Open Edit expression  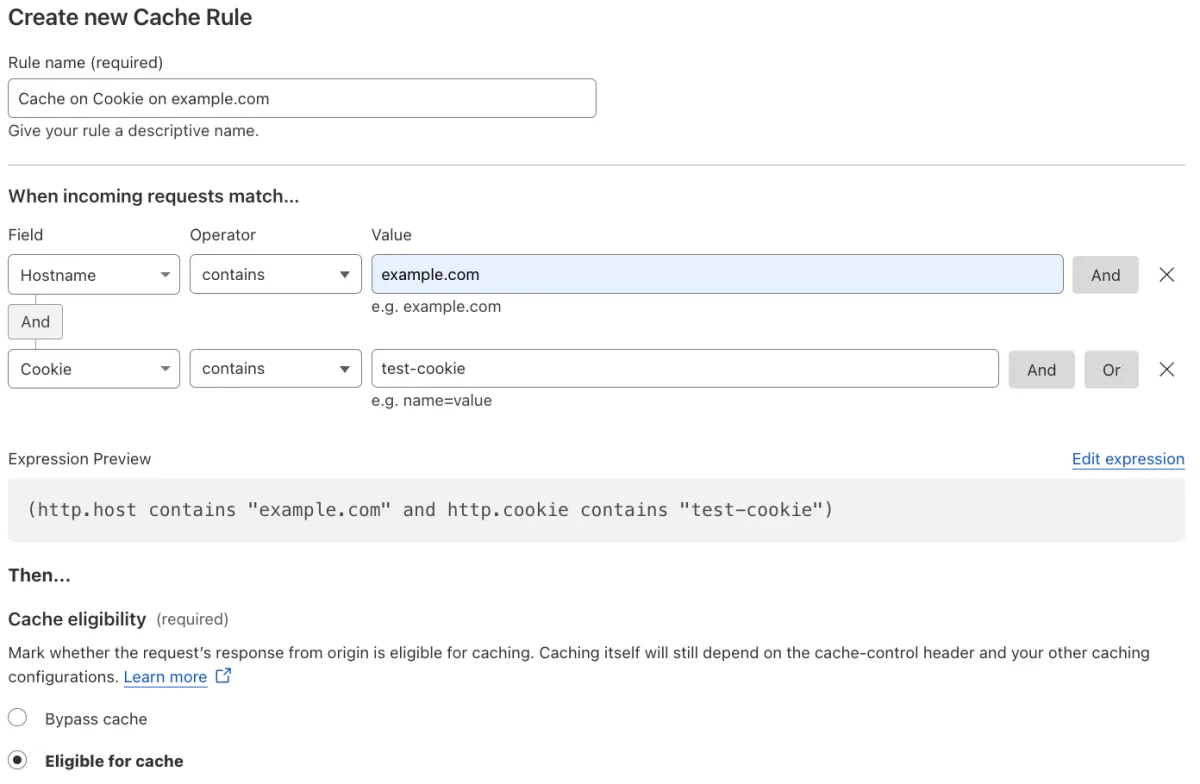point(1128,459)
